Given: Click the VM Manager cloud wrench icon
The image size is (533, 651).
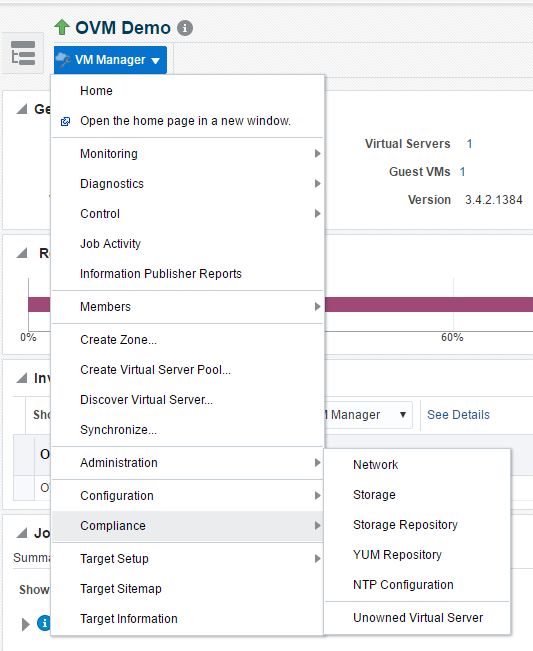Looking at the screenshot, I should tap(64, 60).
